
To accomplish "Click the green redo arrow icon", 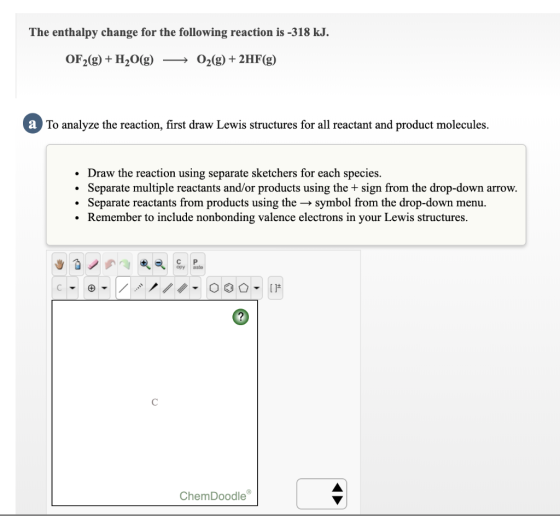I will click(125, 264).
